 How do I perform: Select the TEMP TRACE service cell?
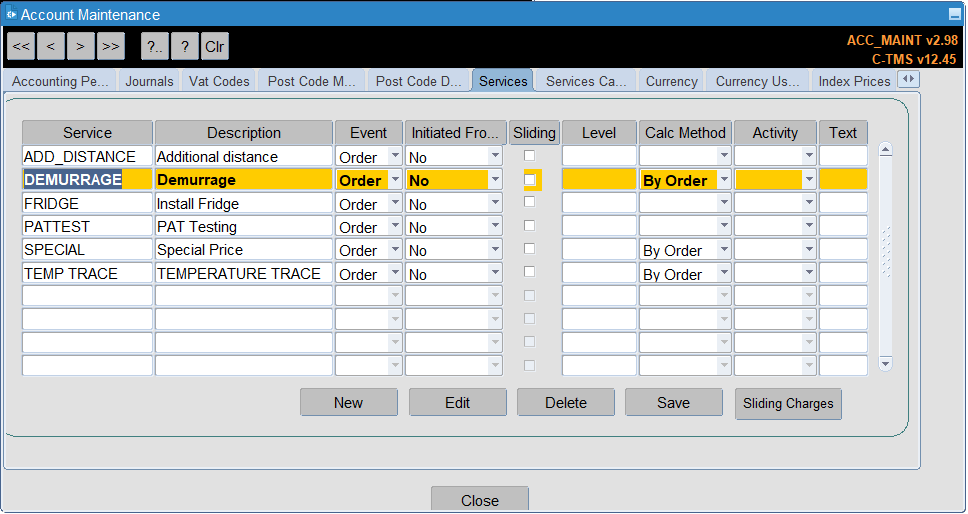click(x=87, y=273)
